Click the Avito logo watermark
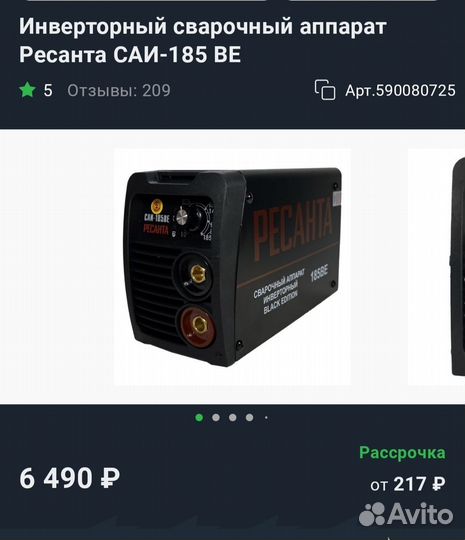 406,514
